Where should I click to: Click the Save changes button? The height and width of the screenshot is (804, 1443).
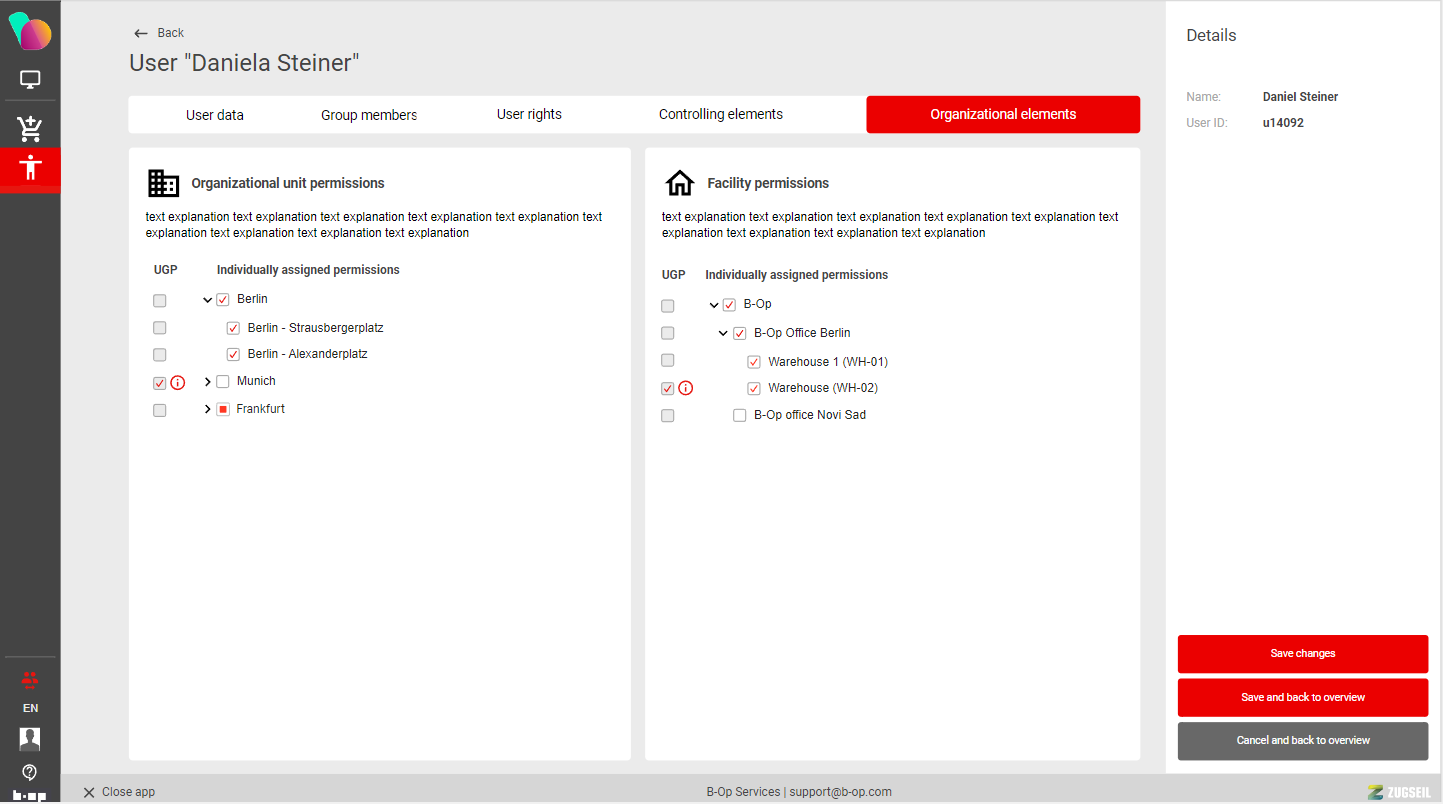pyautogui.click(x=1302, y=654)
